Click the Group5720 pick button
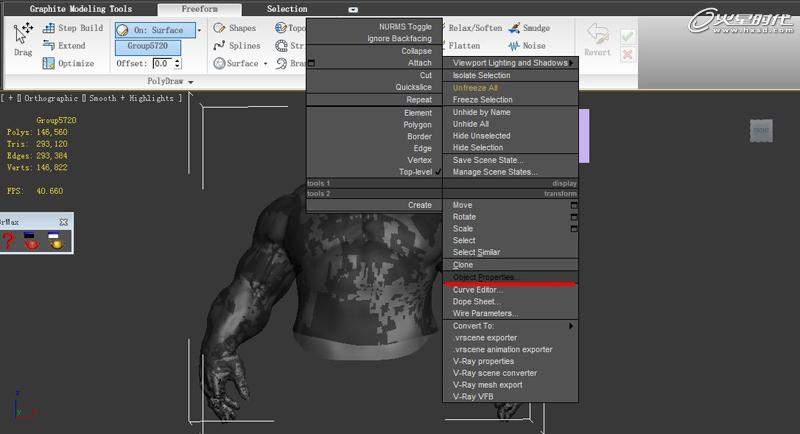 (147, 47)
